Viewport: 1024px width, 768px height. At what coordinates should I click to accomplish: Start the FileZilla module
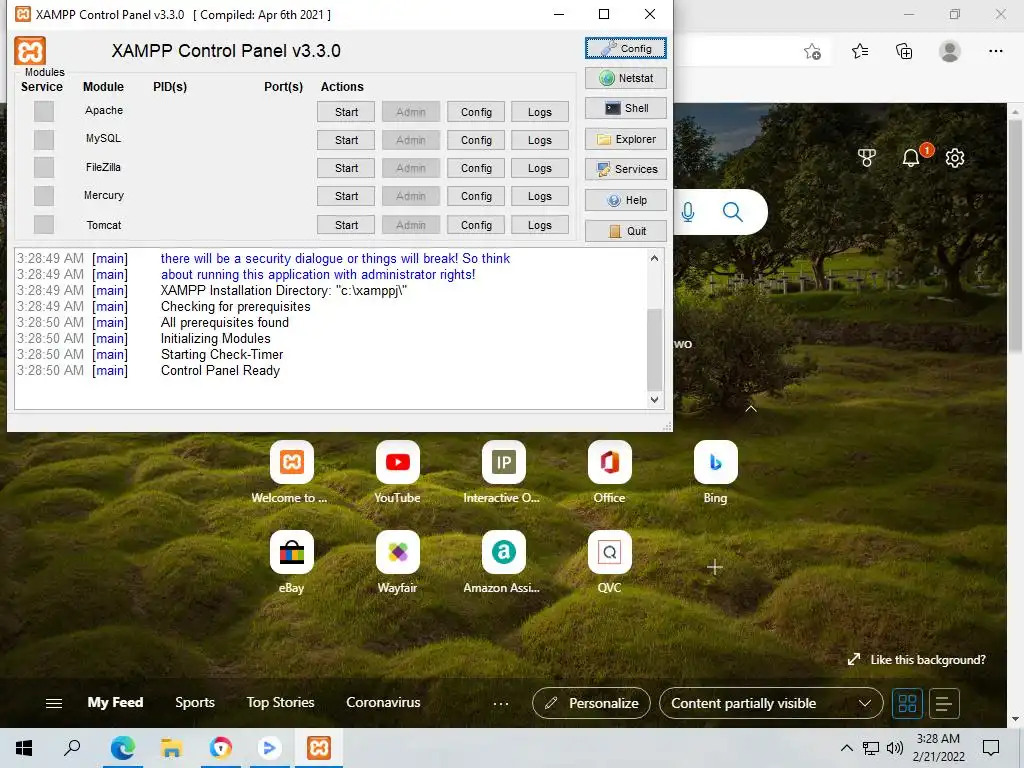tap(346, 168)
